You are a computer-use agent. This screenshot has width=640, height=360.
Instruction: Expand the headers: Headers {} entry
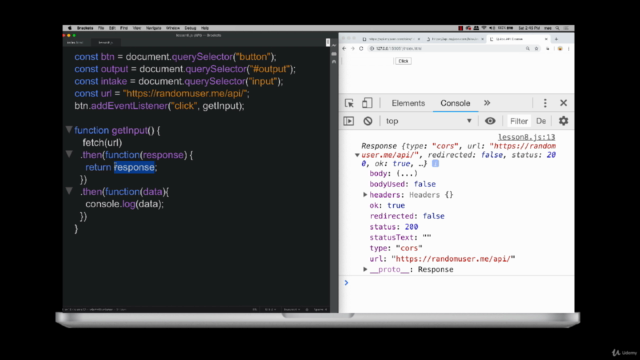pos(365,195)
